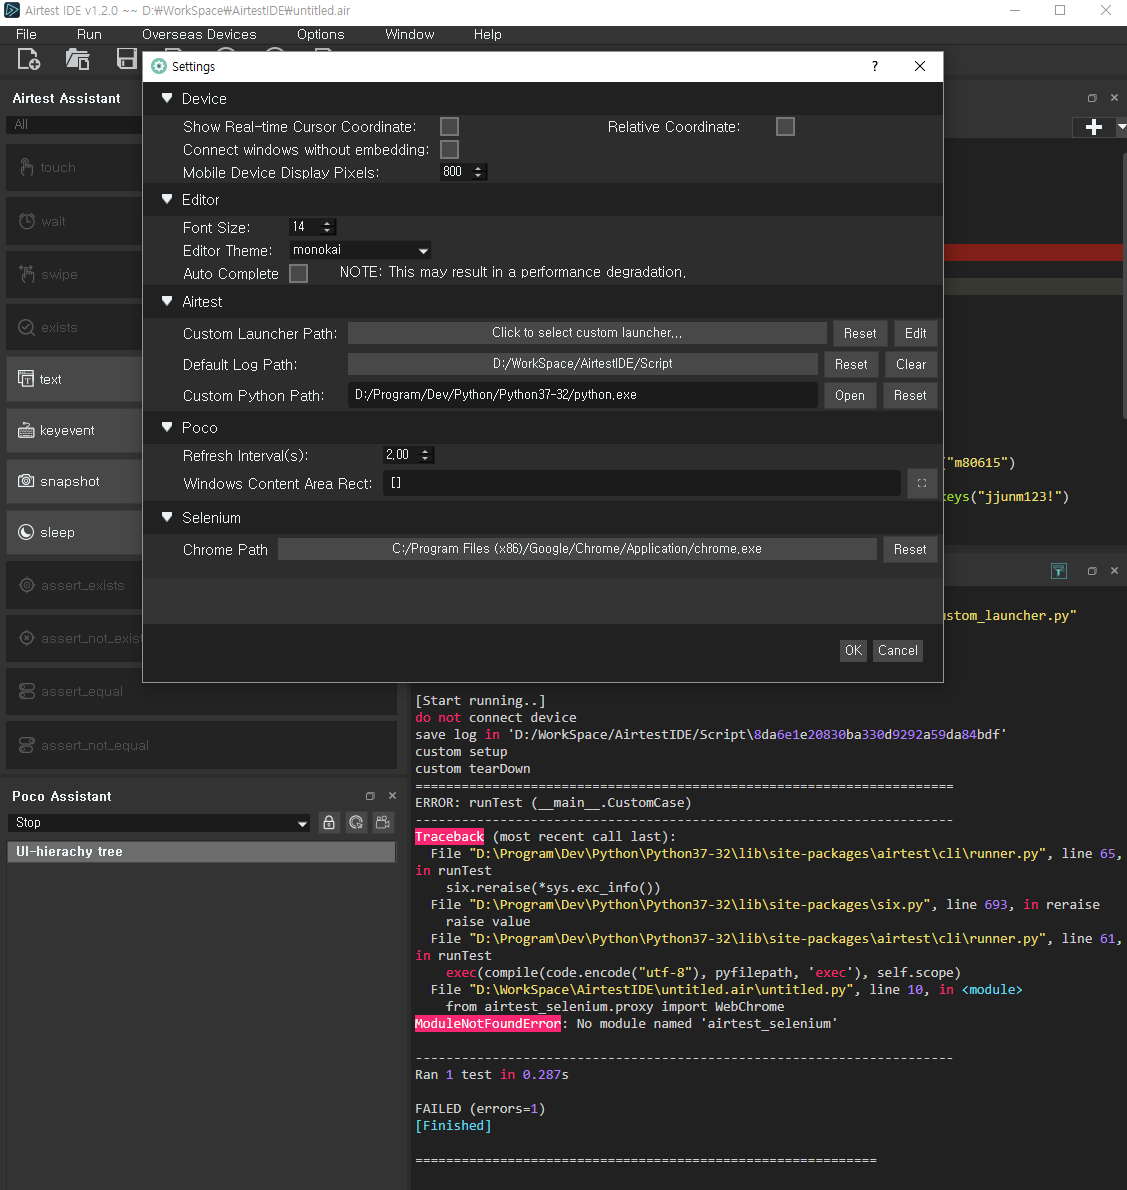Toggle Relative Coordinate checkbox
Image resolution: width=1127 pixels, height=1190 pixels.
785,127
